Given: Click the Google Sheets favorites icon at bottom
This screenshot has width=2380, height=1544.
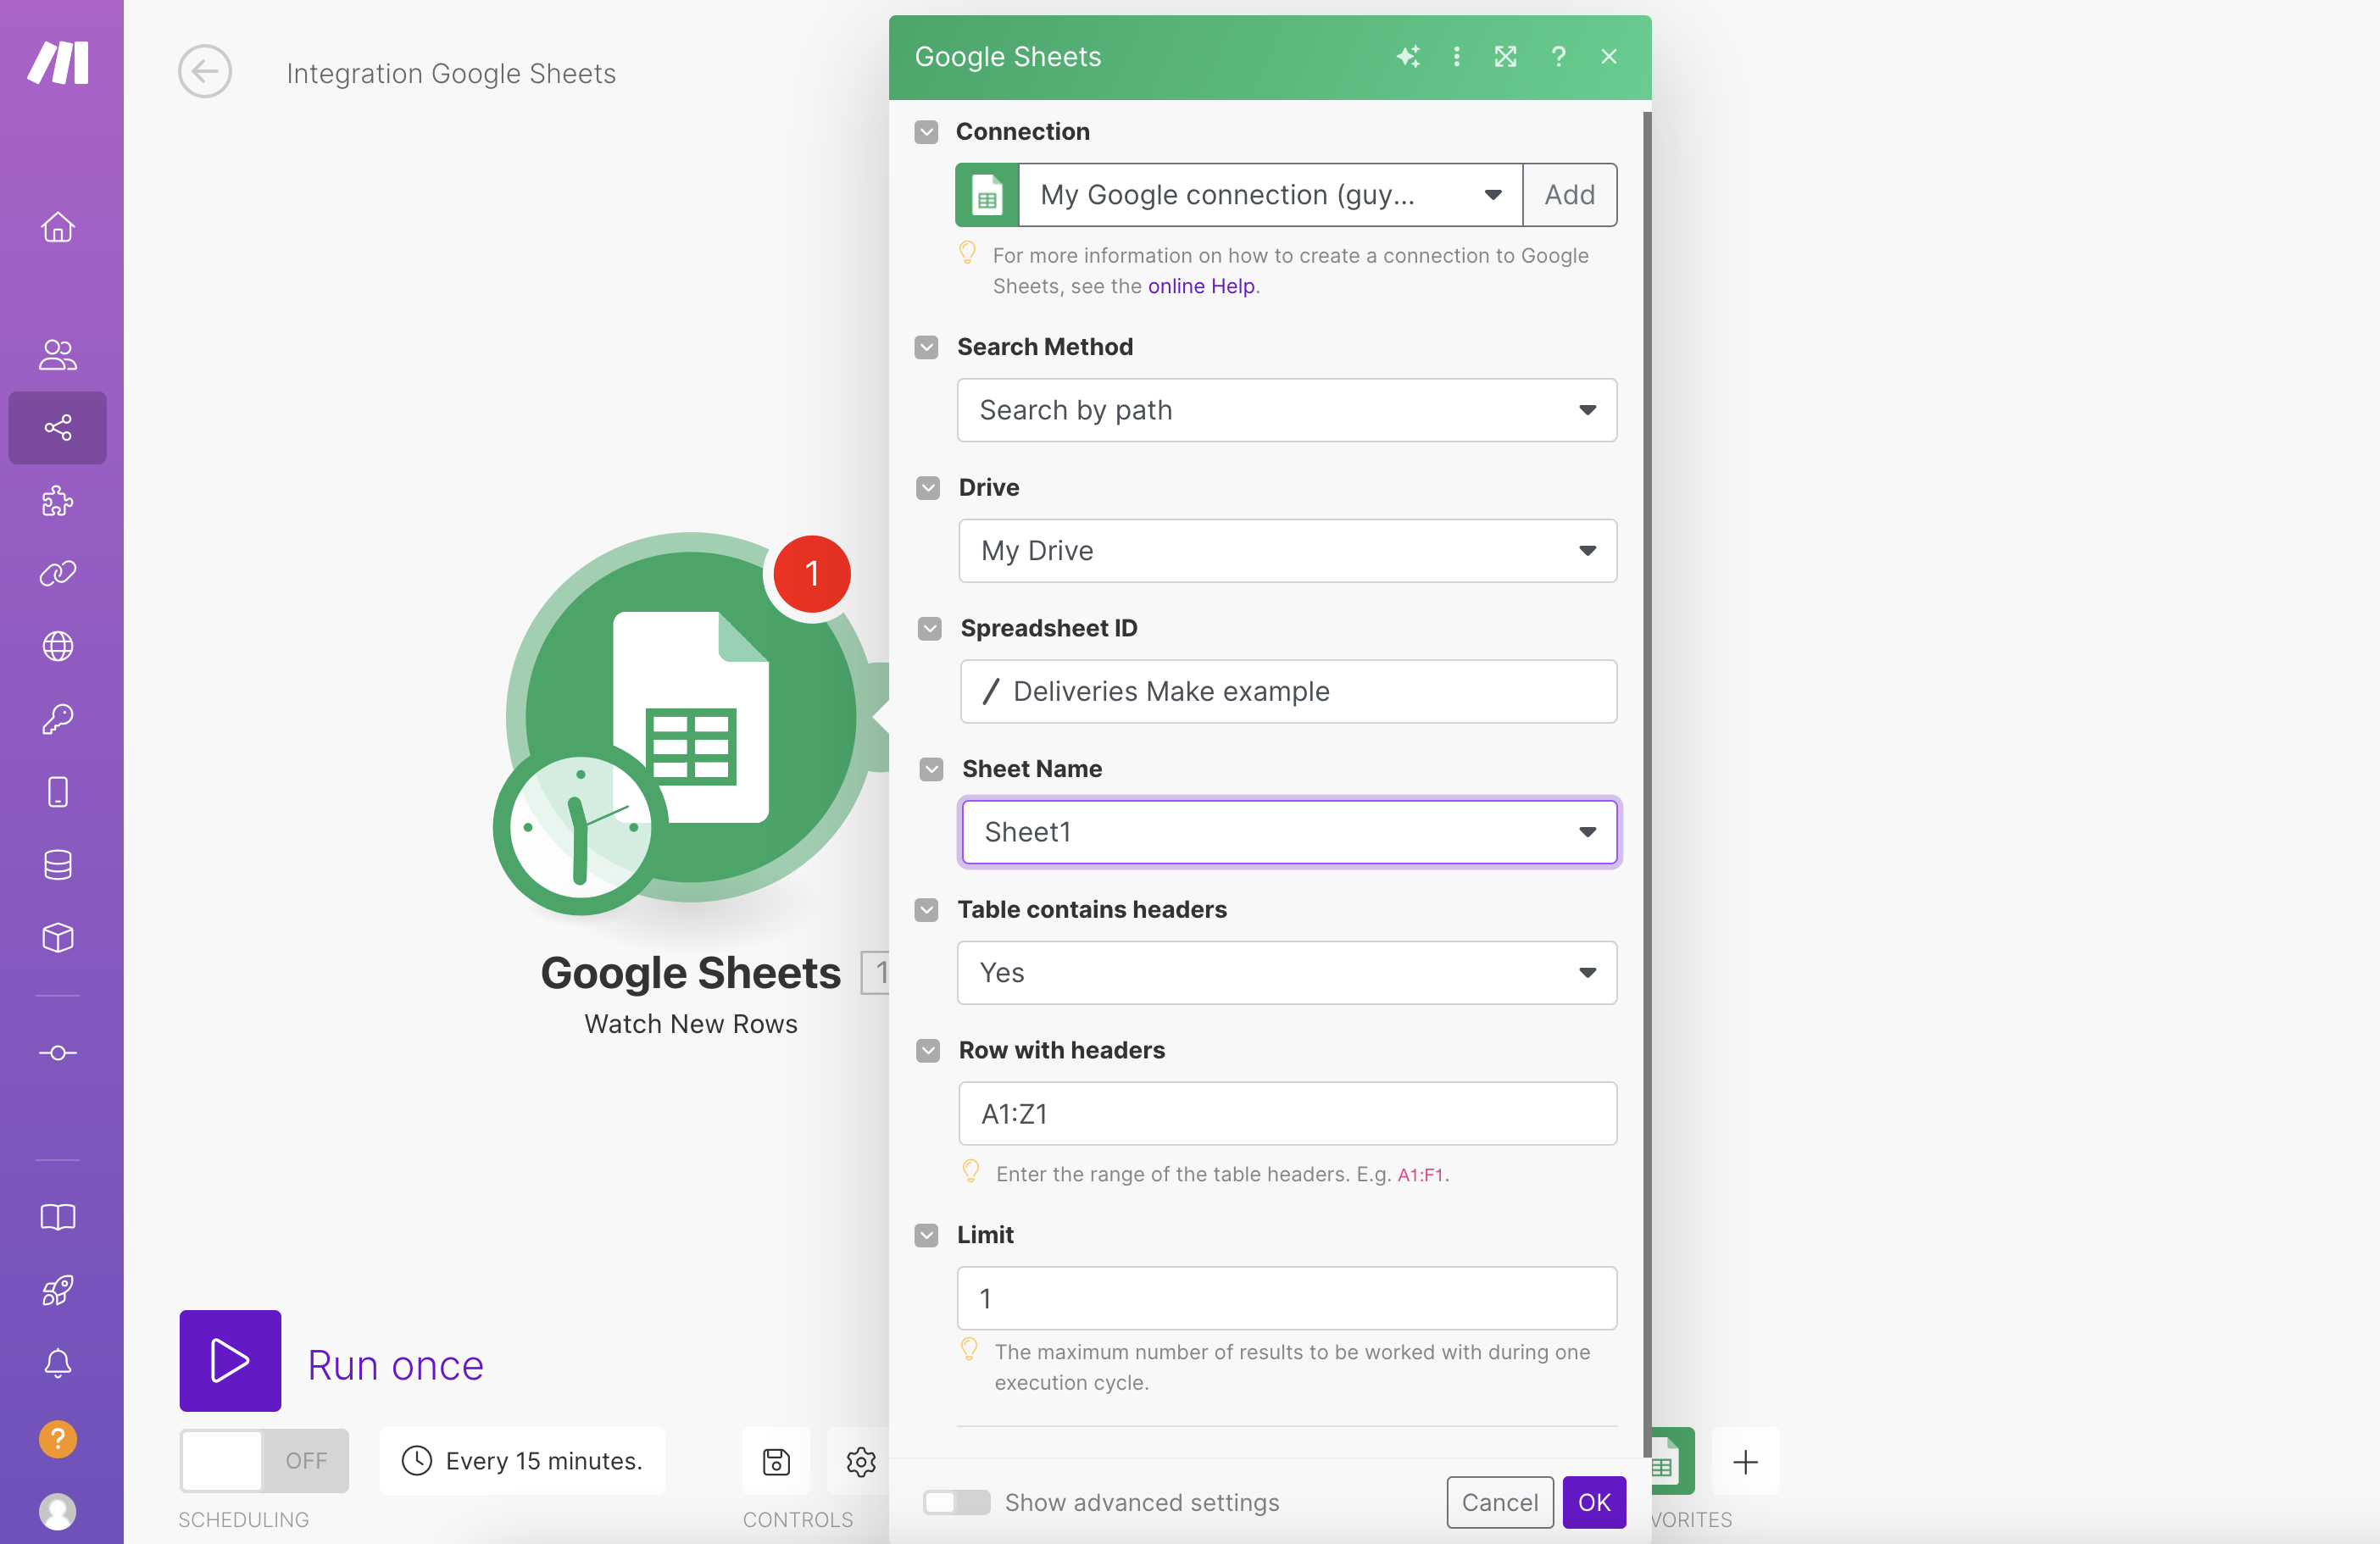Looking at the screenshot, I should coord(1672,1461).
